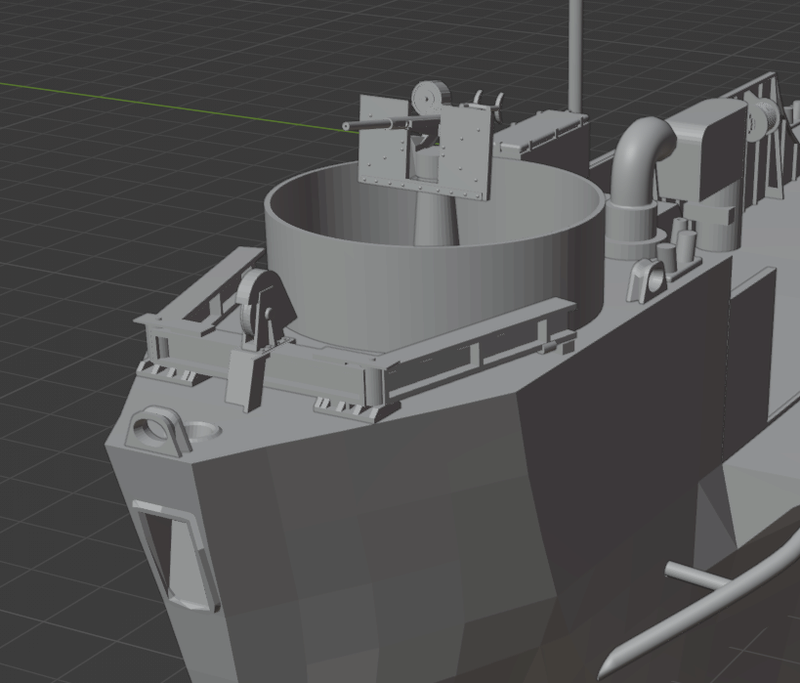Select the conical gun pedestal
800x683 pixels.
(436, 219)
